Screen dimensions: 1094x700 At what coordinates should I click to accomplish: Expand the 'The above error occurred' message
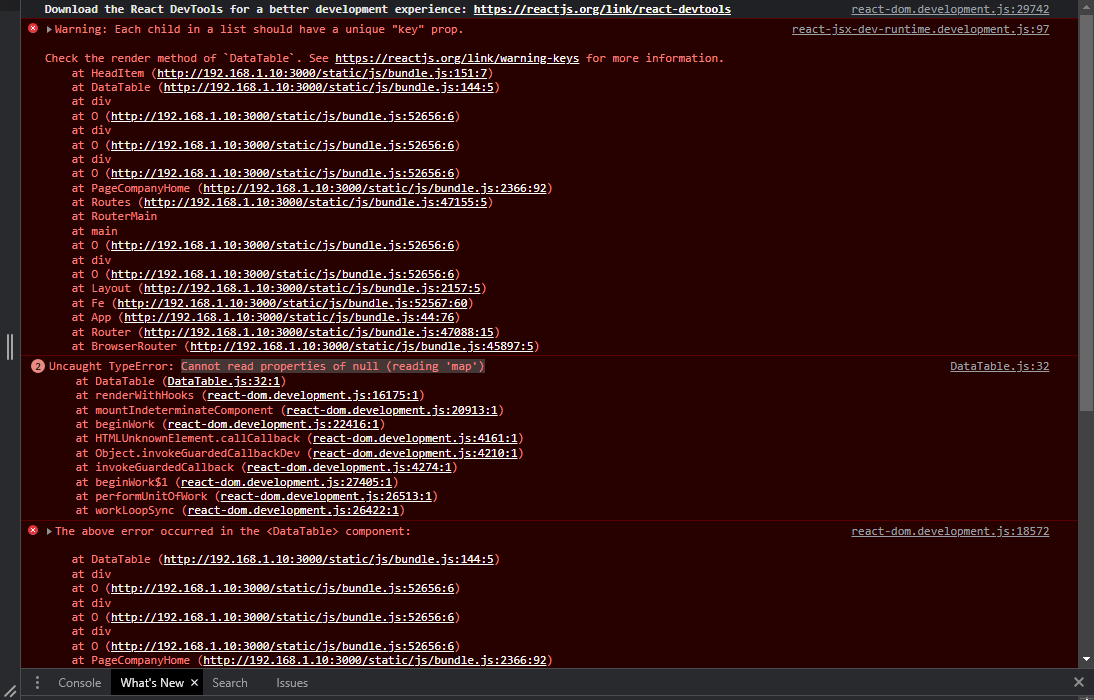point(50,531)
